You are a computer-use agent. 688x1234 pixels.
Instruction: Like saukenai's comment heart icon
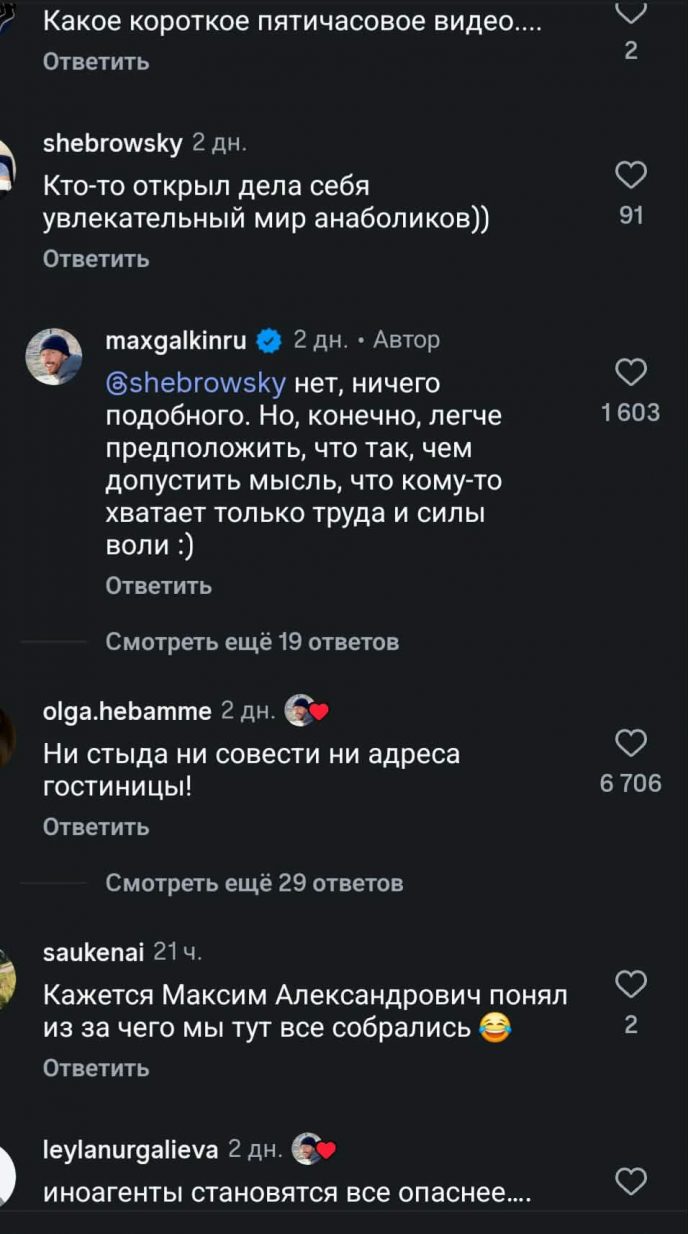click(x=631, y=984)
